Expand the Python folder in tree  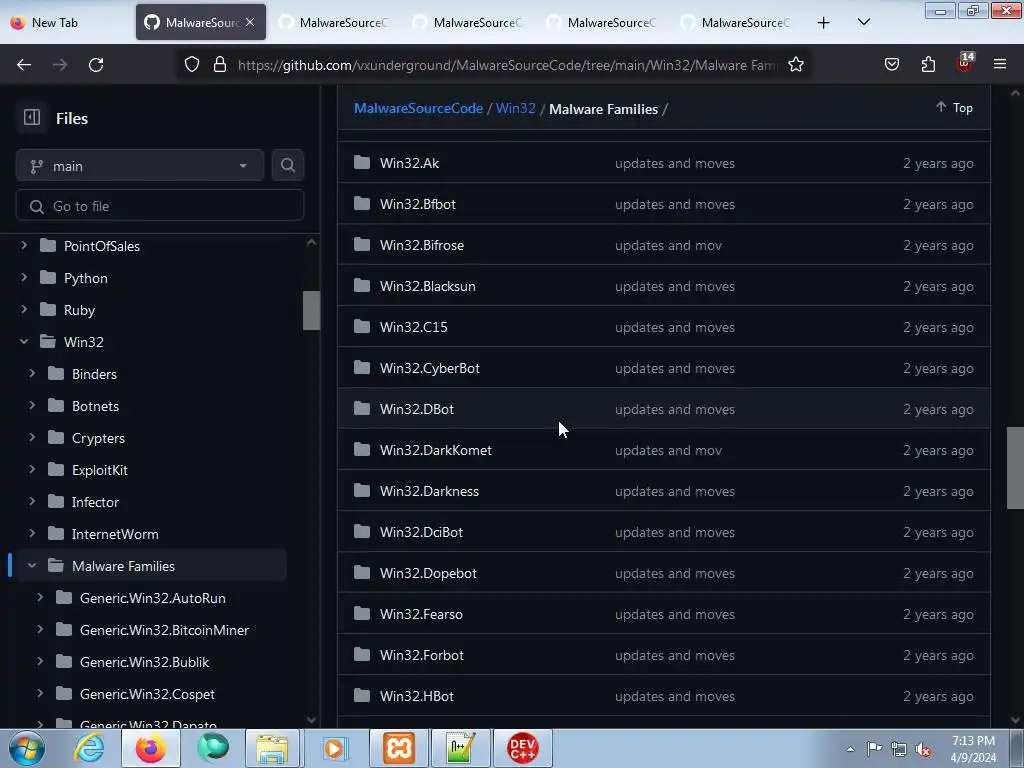click(x=24, y=278)
